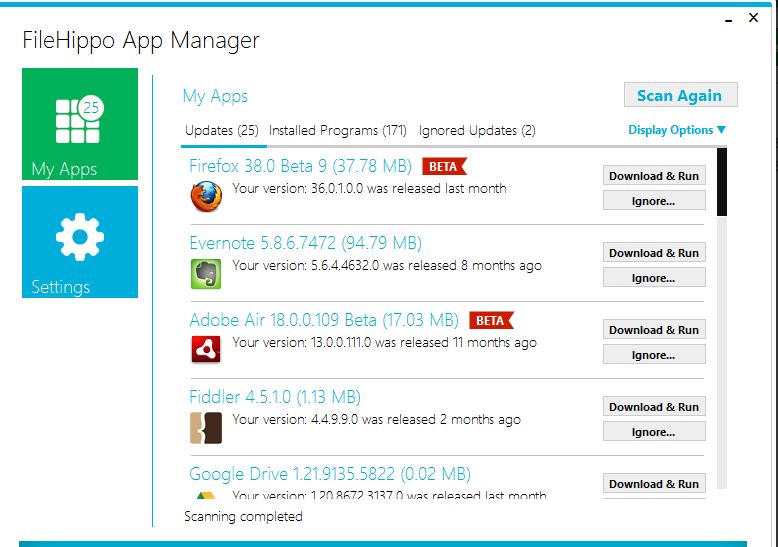Switch to Installed Programs (171) tab
This screenshot has width=778, height=547.
[x=338, y=131]
